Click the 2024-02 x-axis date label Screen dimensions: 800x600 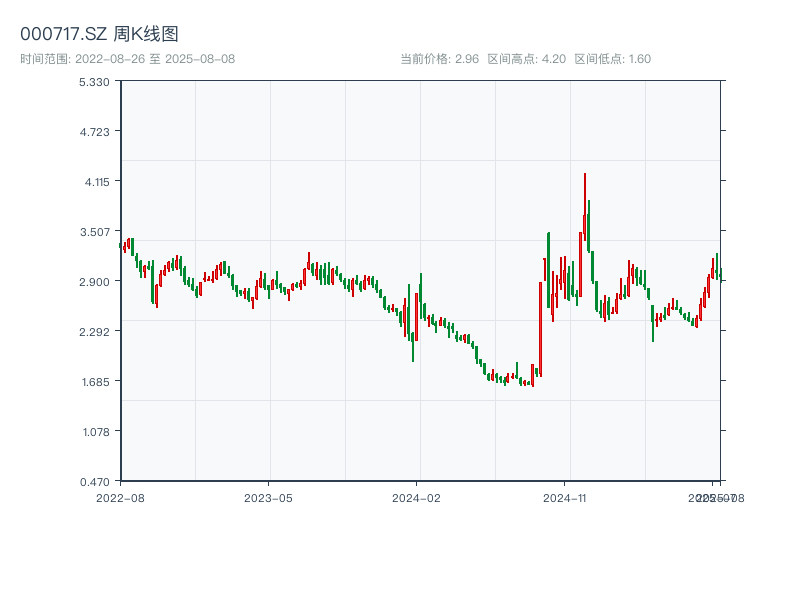tap(416, 497)
